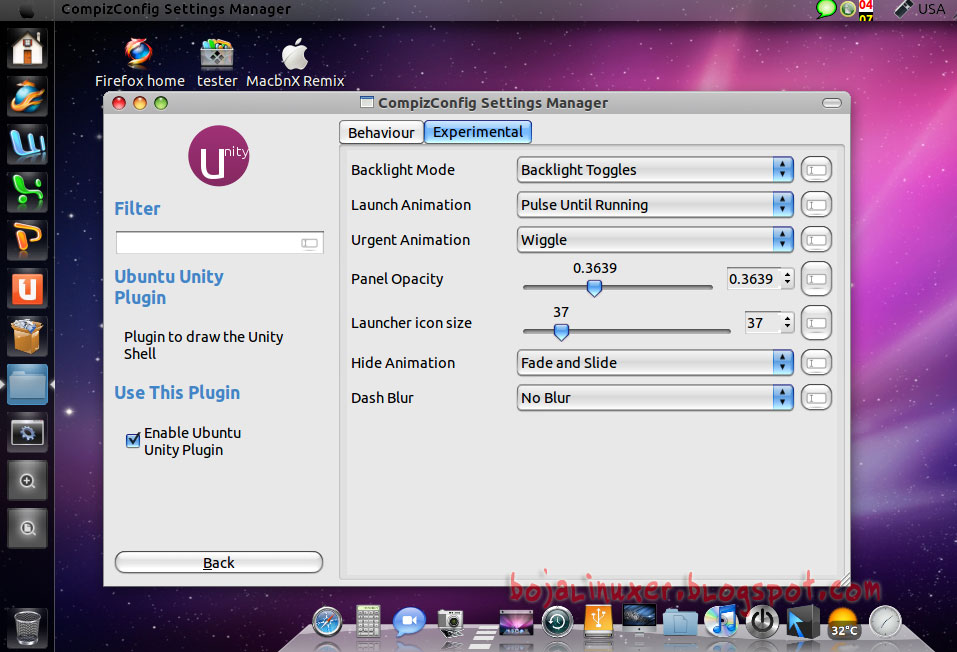Open the Impress presentation launcher icon

(x=27, y=239)
